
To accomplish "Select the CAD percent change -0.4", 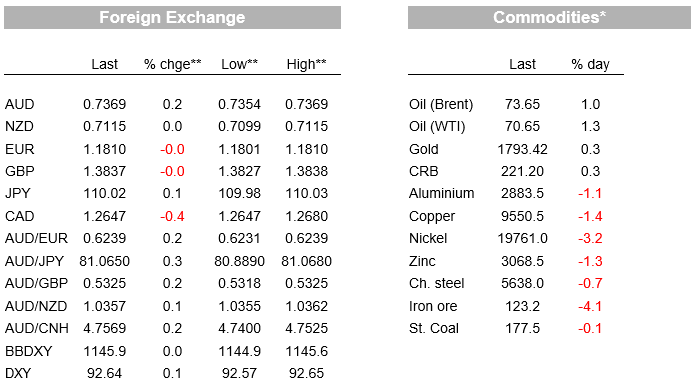I will 172,216.
